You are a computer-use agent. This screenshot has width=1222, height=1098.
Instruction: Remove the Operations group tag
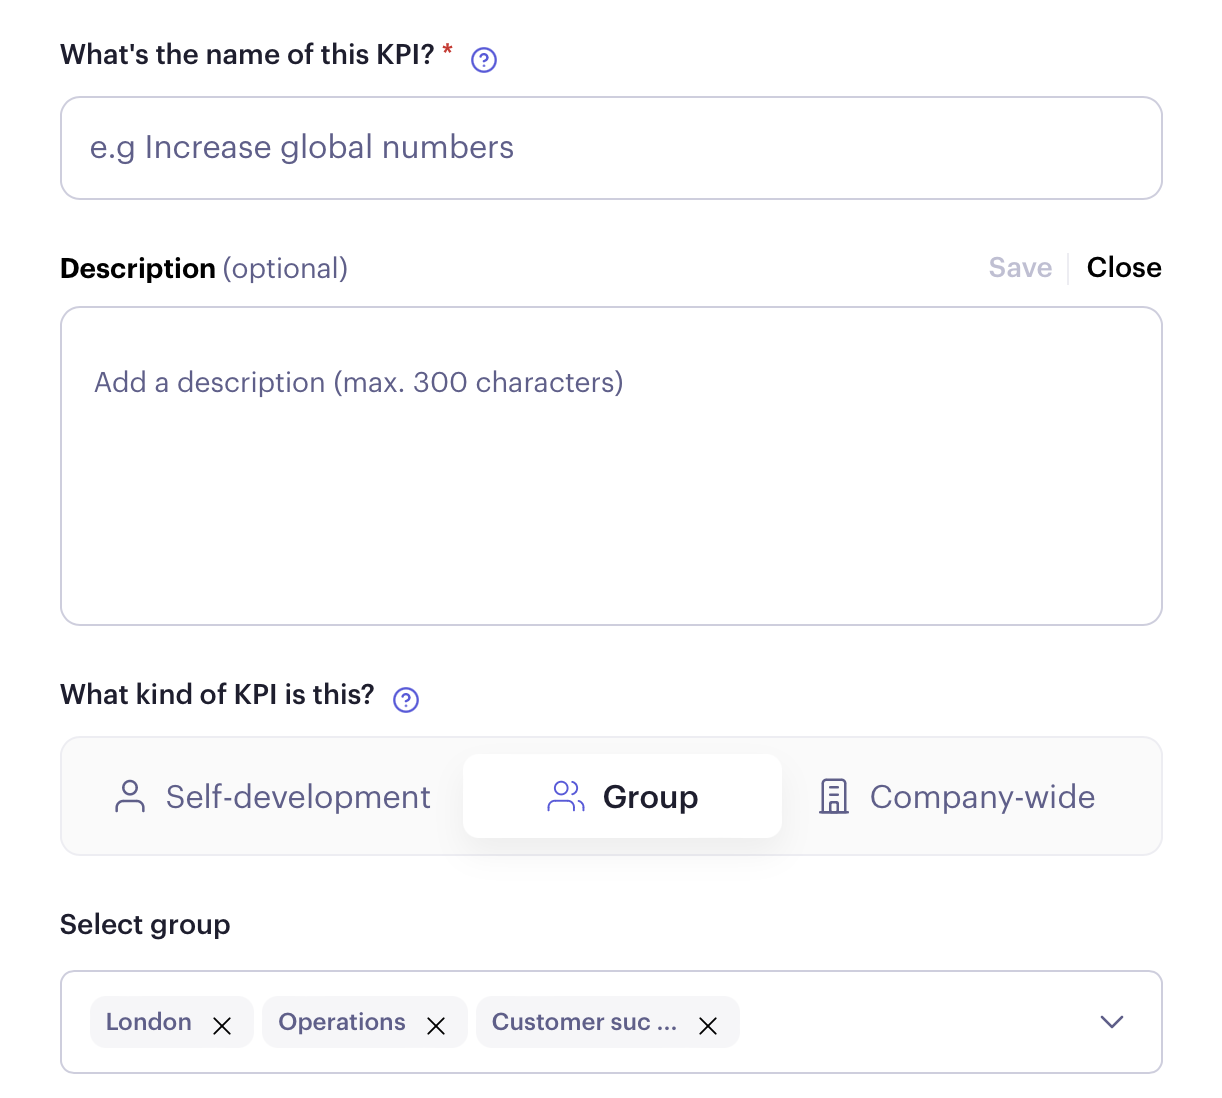[436, 1026]
